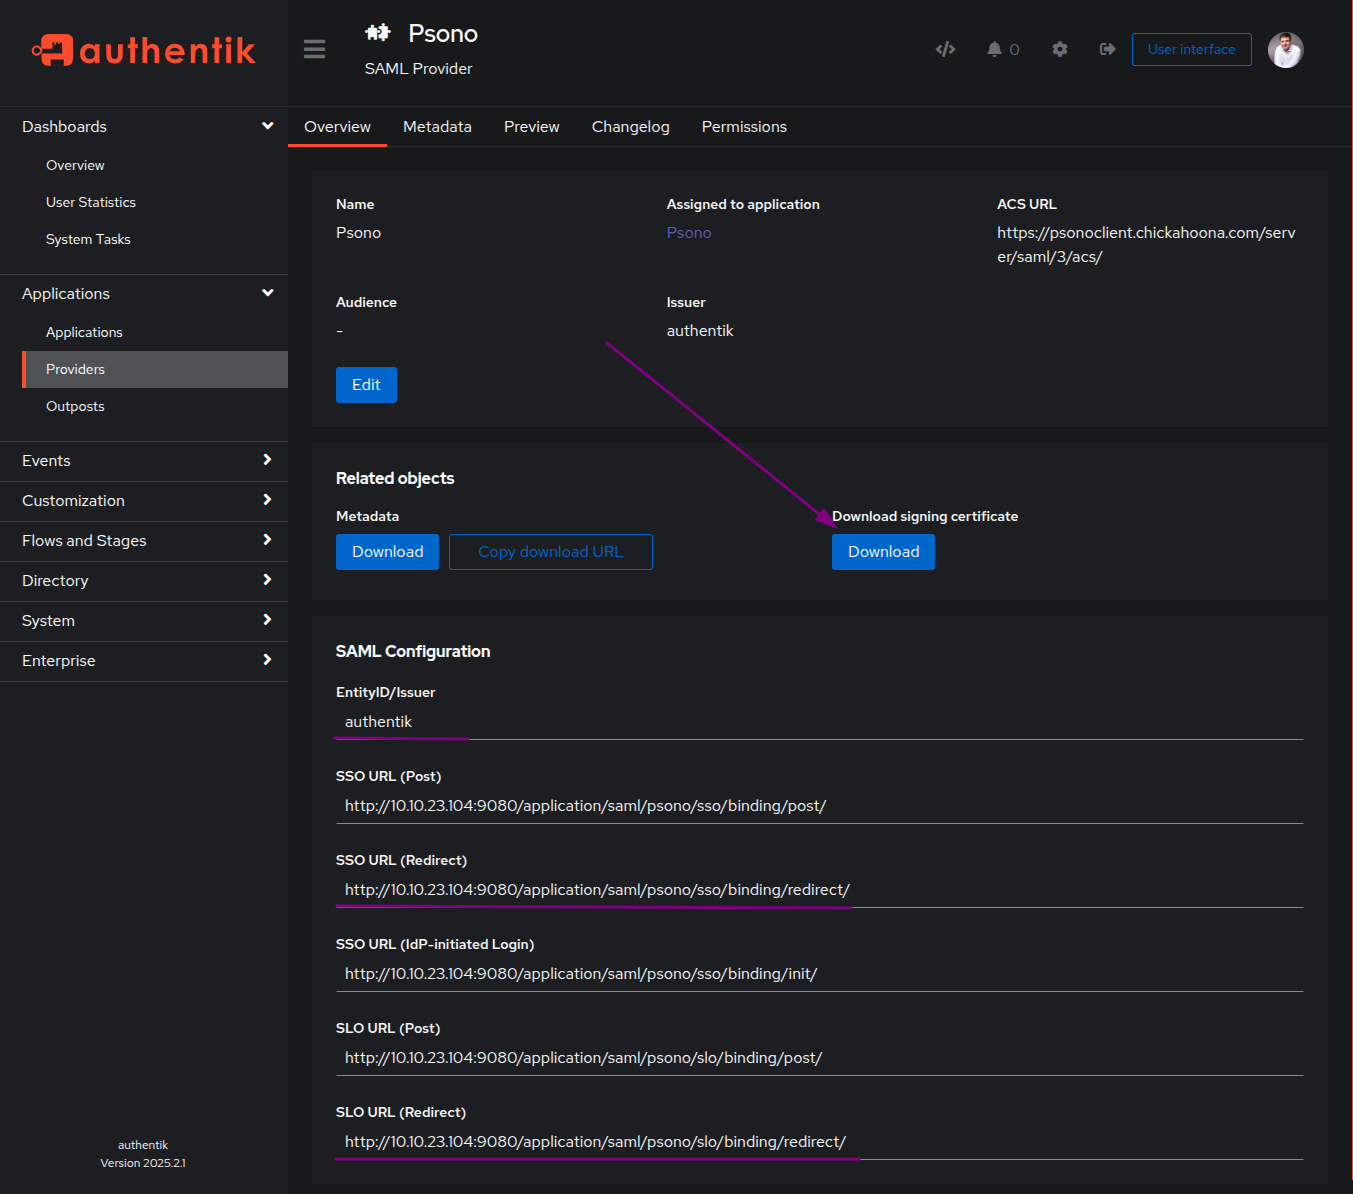Click Copy download URL button

(x=550, y=552)
